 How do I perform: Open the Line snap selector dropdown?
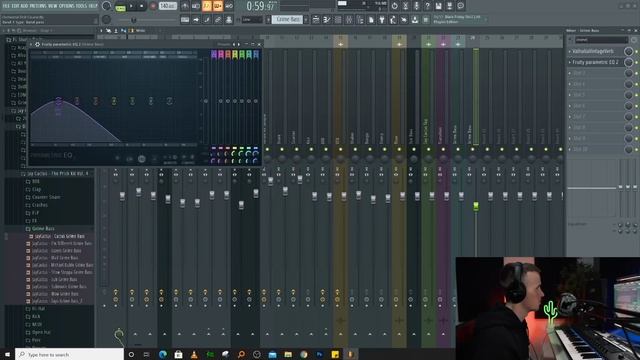(x=252, y=20)
